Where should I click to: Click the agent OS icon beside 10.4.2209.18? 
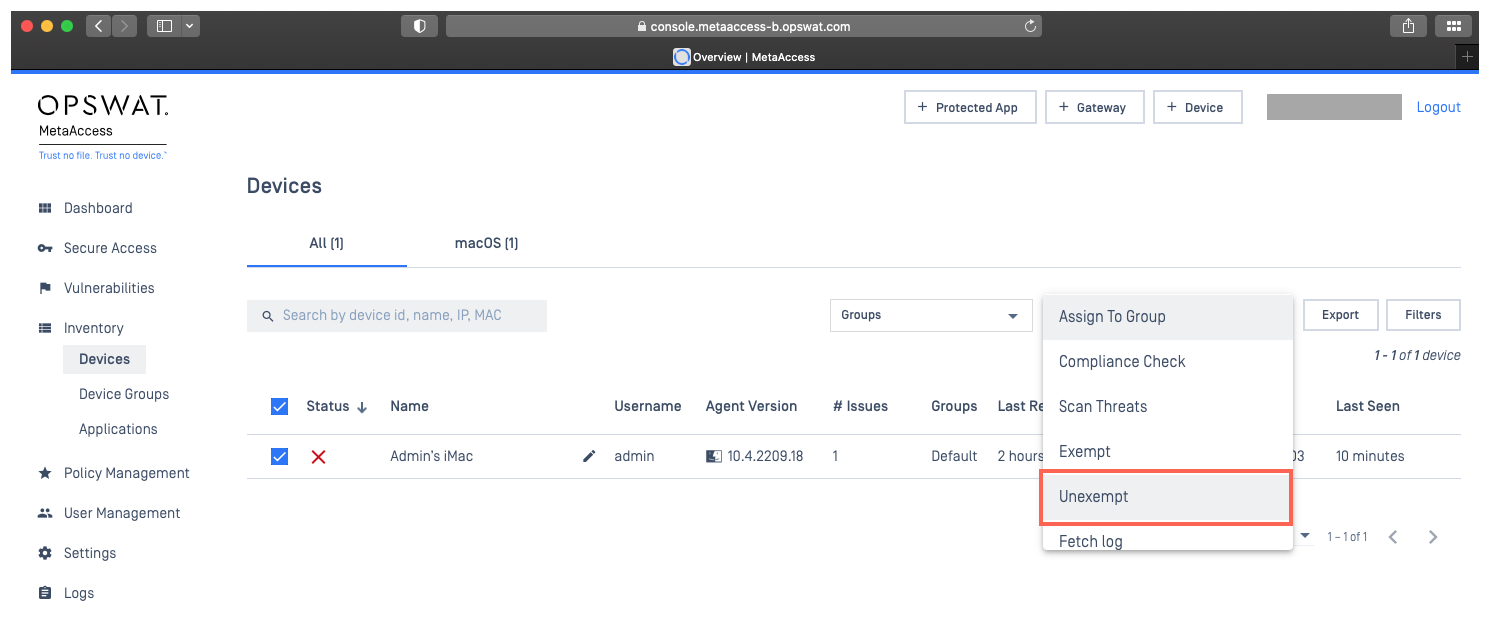click(714, 456)
